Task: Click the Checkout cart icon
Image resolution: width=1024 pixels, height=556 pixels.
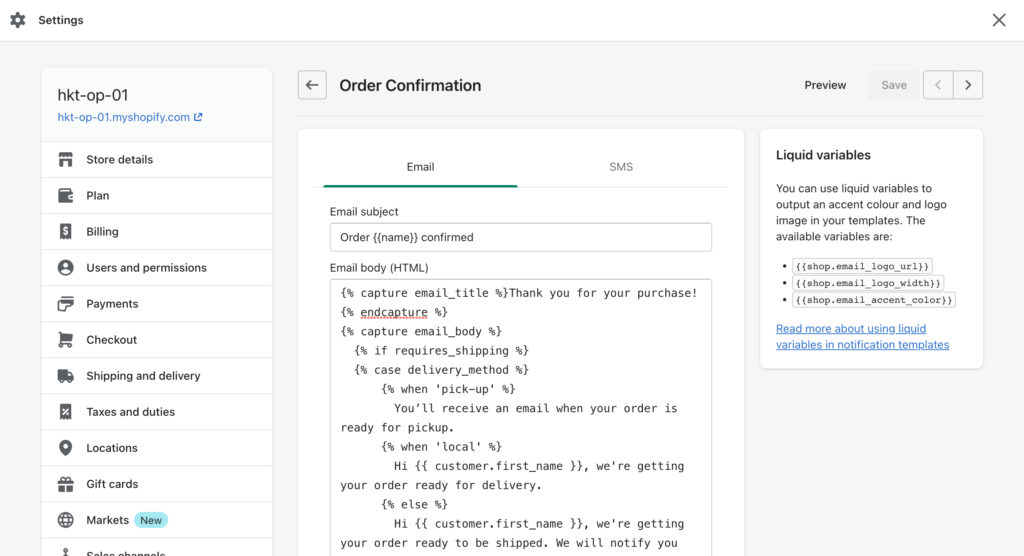Action: [x=65, y=340]
